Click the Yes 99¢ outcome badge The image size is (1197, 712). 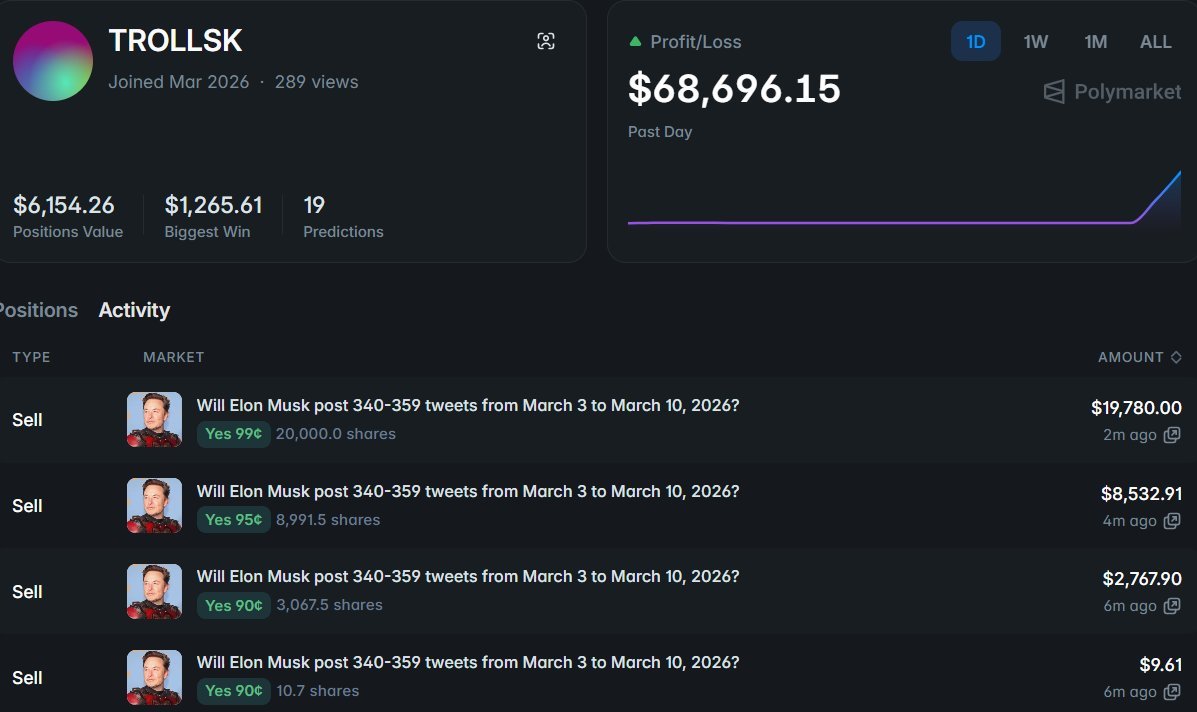(x=233, y=434)
